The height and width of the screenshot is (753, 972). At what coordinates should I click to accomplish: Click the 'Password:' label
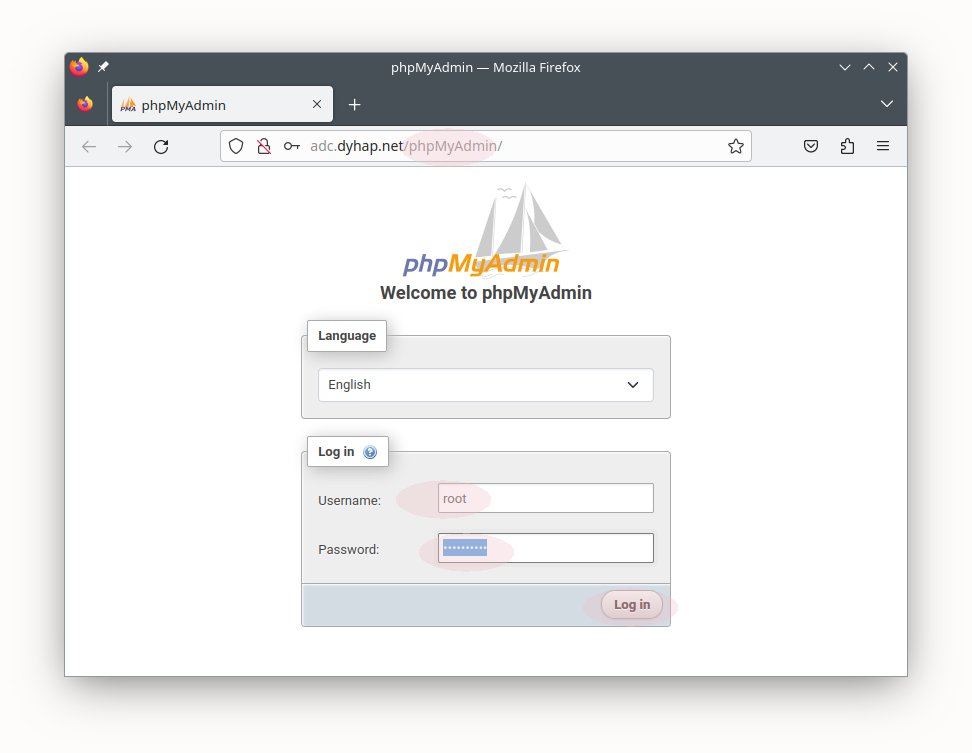tap(348, 550)
